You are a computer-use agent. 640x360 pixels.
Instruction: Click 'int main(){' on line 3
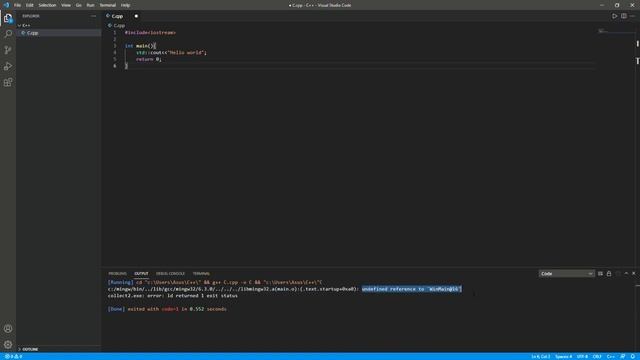(x=140, y=46)
